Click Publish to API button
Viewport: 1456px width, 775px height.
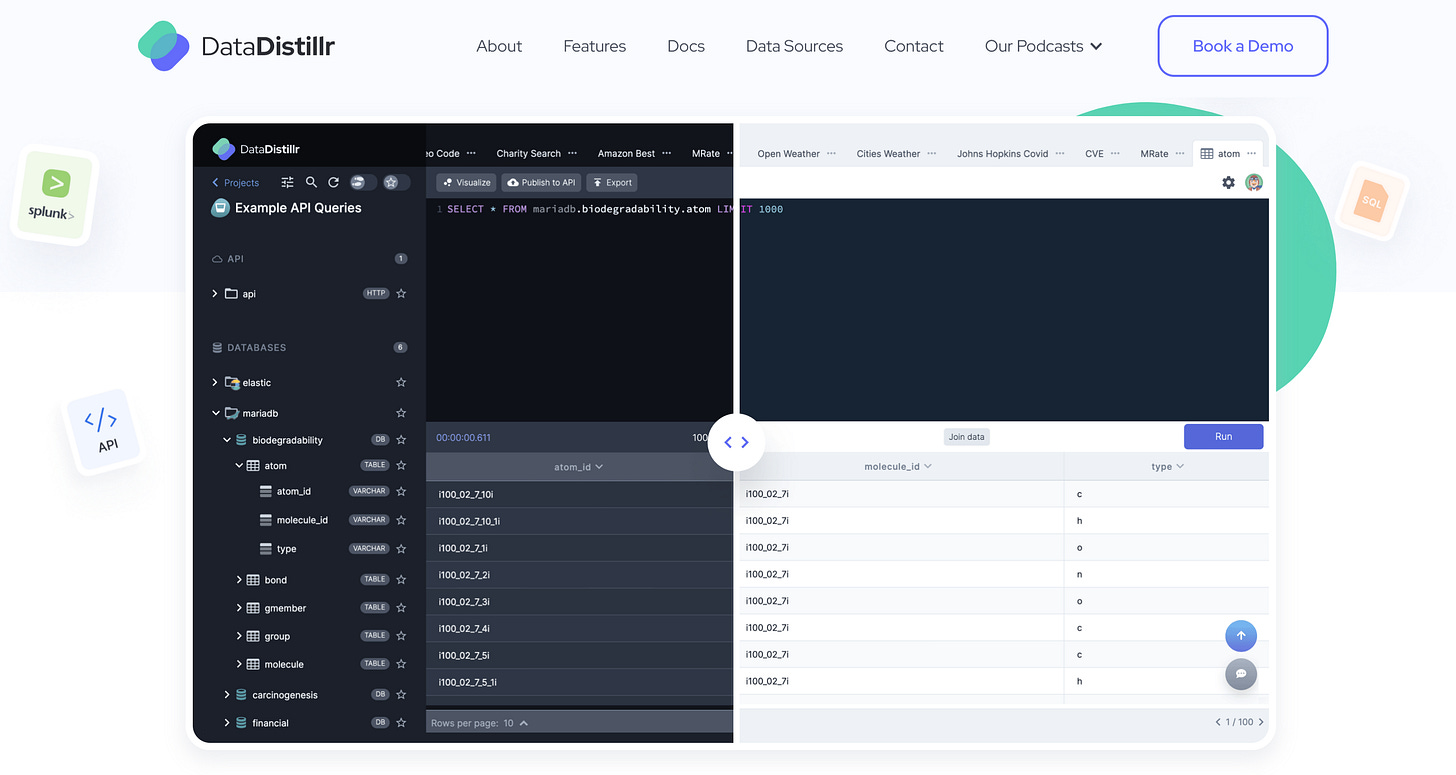coord(541,182)
